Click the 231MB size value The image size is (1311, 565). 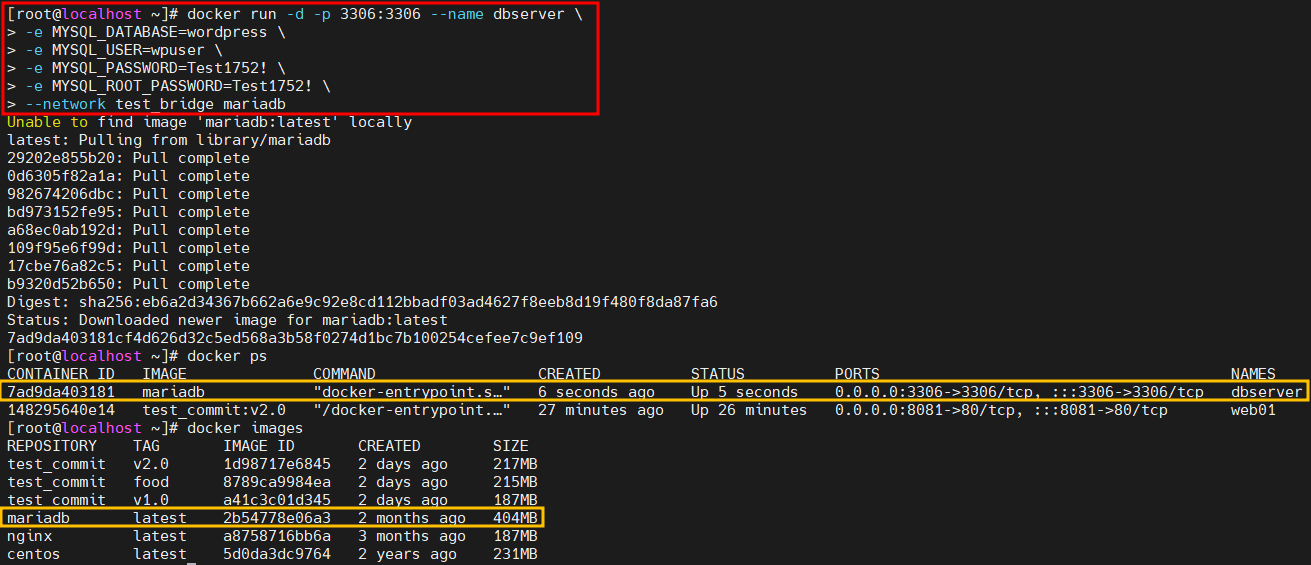point(515,554)
